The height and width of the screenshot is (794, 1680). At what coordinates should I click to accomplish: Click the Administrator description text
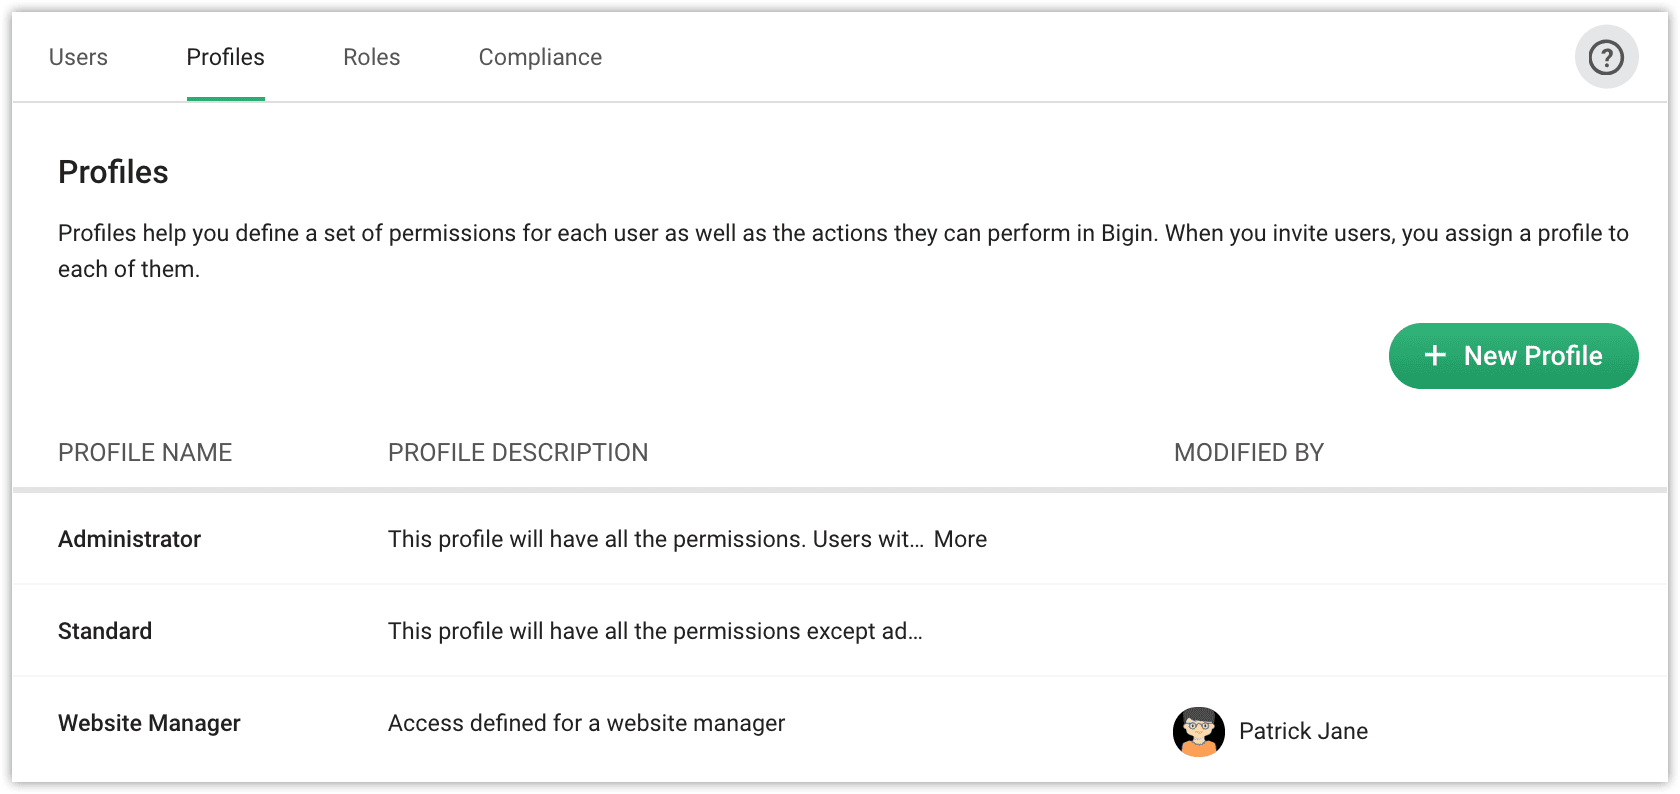coord(655,539)
